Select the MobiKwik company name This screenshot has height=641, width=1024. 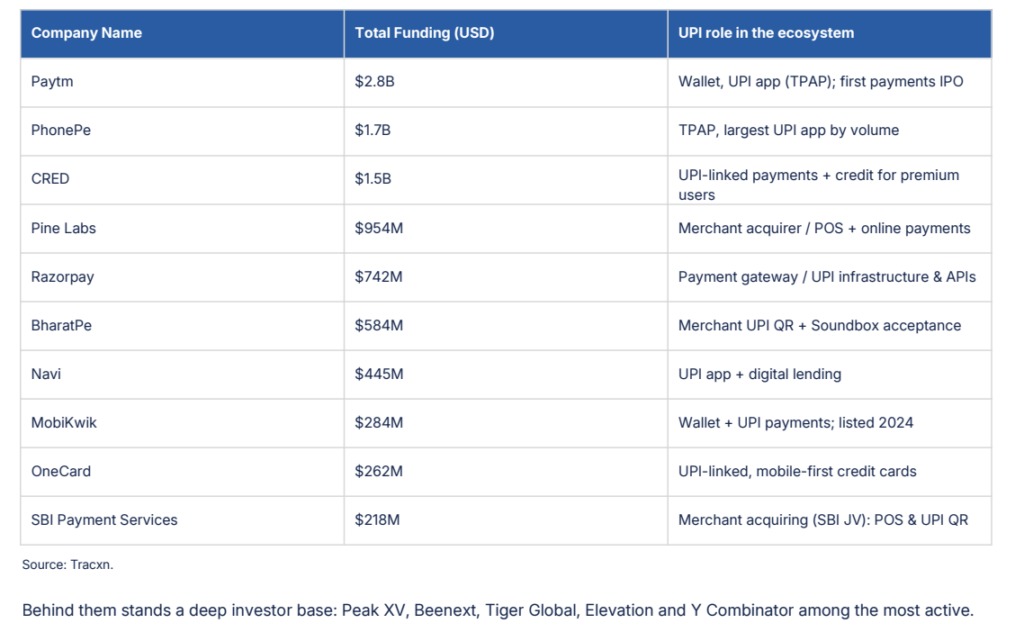click(63, 422)
